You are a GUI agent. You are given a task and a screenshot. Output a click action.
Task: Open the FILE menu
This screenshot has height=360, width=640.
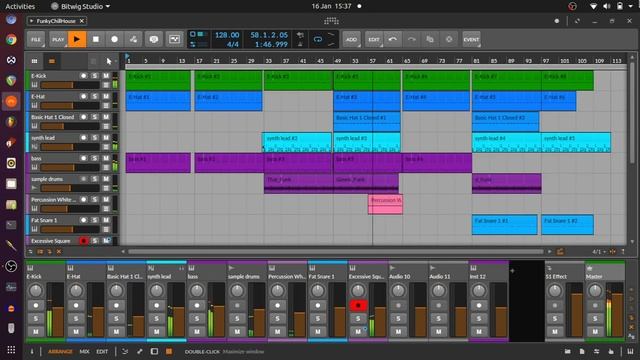36,39
